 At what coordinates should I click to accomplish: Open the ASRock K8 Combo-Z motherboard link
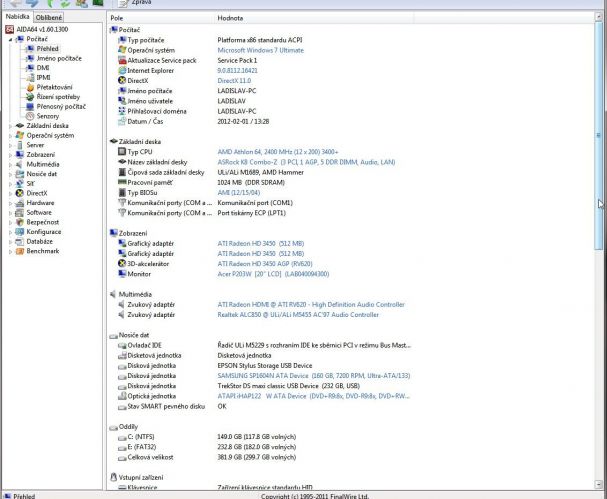(306, 162)
